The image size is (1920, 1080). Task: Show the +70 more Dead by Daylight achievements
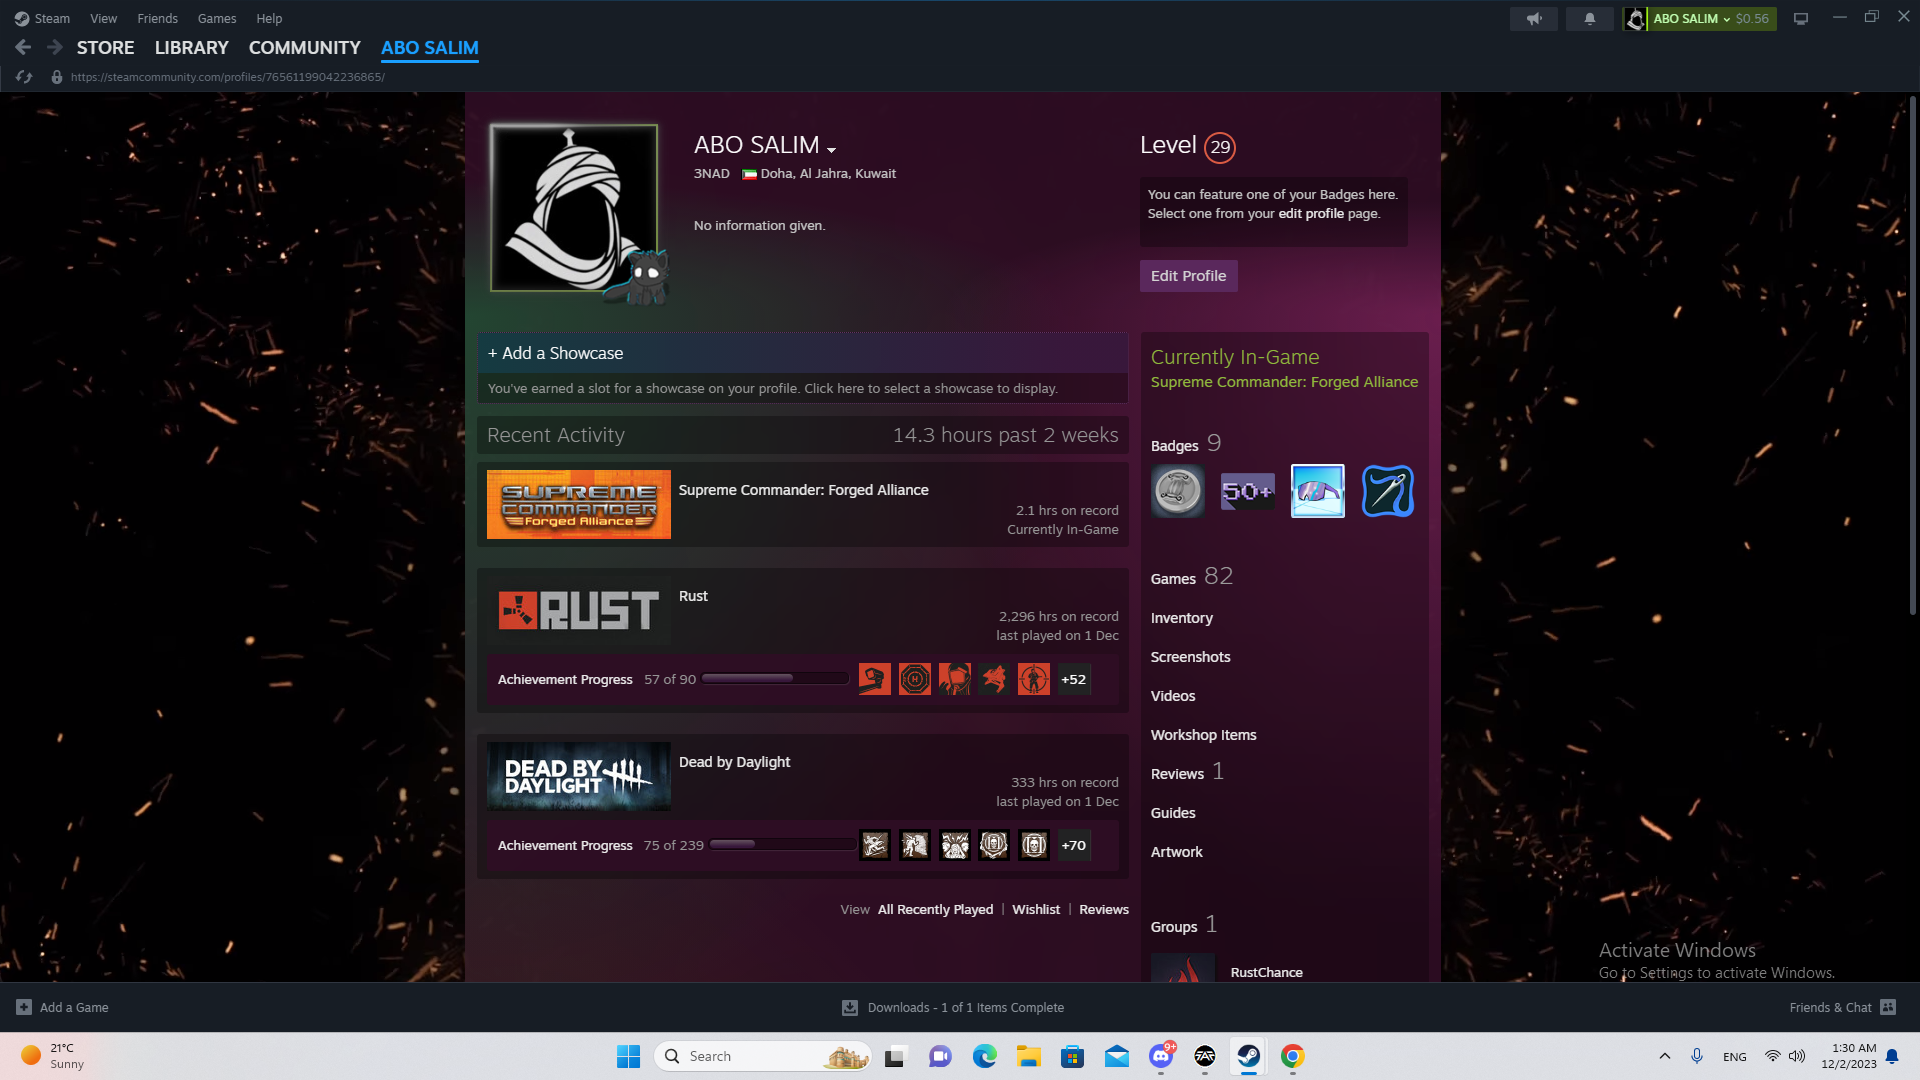tap(1074, 845)
